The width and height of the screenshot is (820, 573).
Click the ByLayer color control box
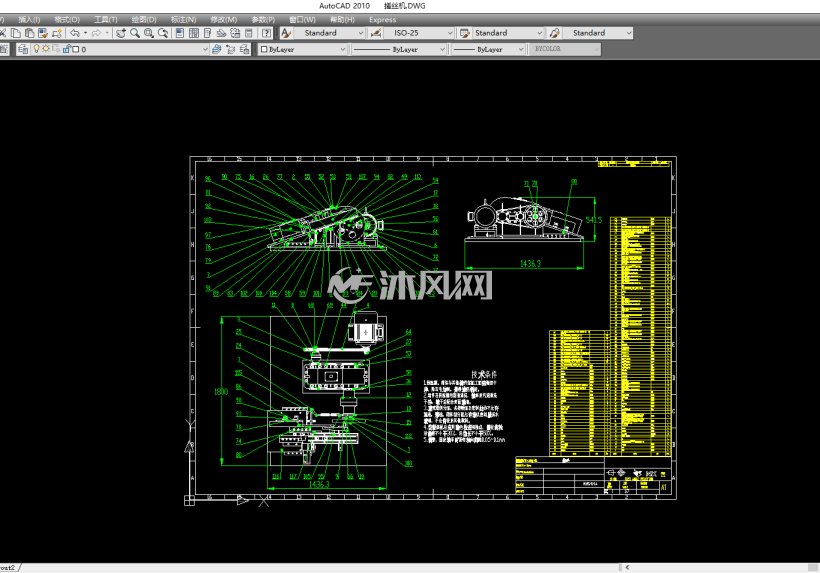point(303,49)
